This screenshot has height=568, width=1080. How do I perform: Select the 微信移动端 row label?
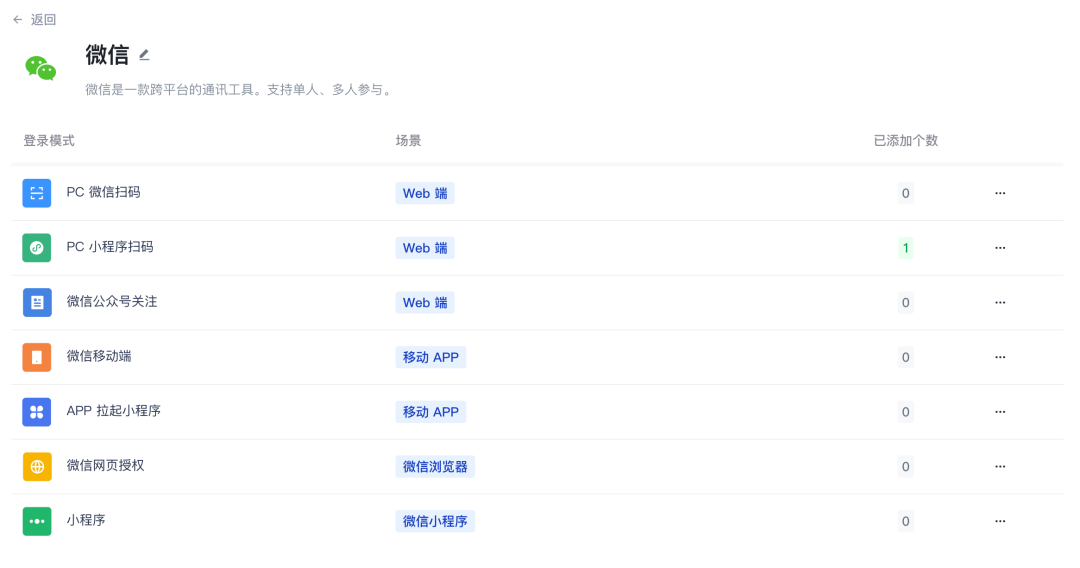(x=98, y=356)
